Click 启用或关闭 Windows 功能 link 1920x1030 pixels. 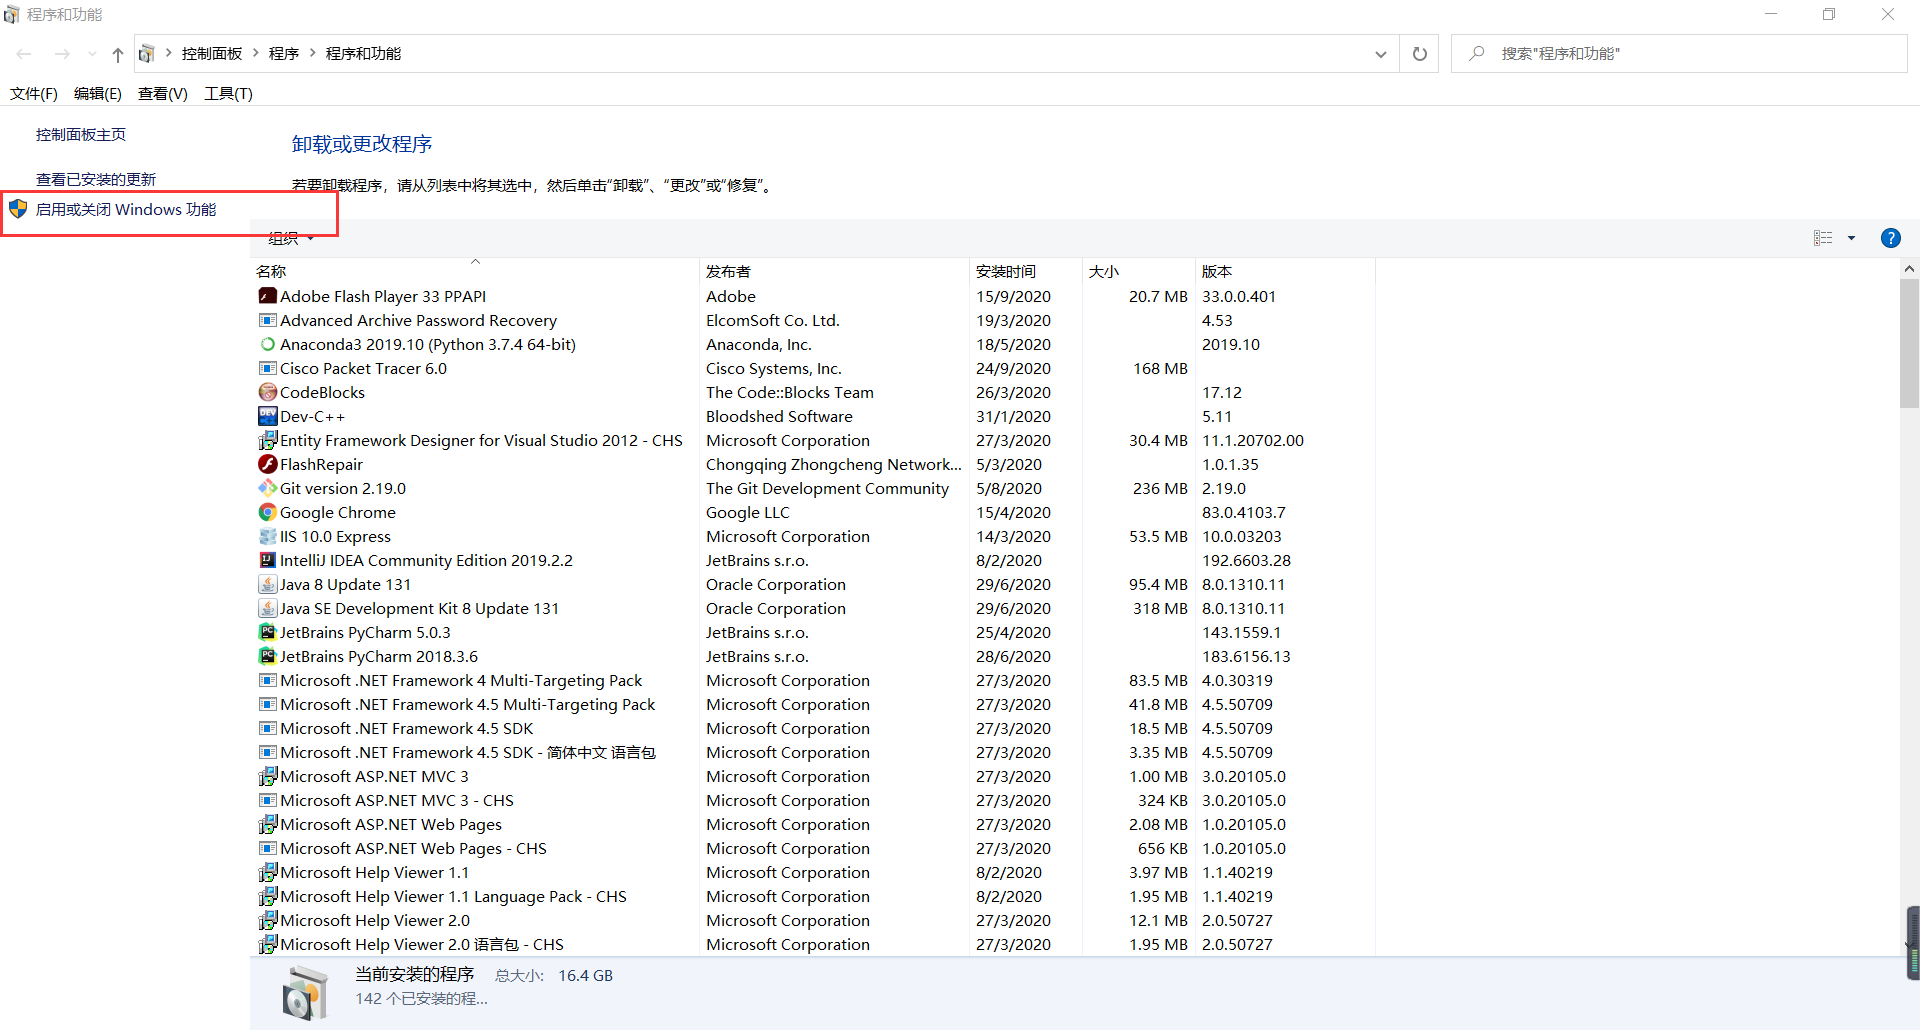tap(126, 210)
